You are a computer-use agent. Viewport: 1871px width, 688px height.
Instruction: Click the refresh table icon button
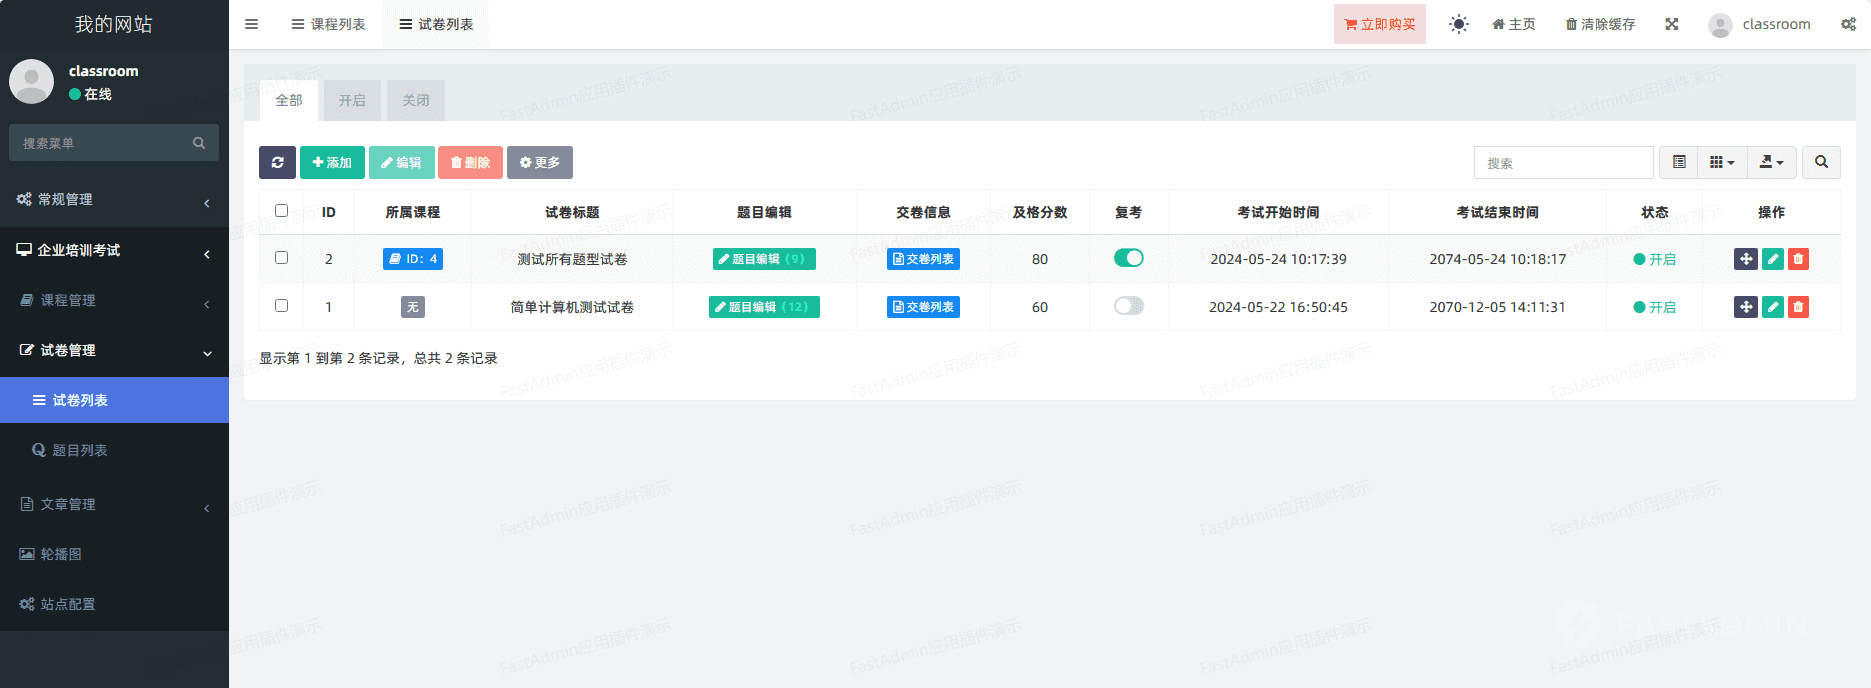click(x=277, y=162)
